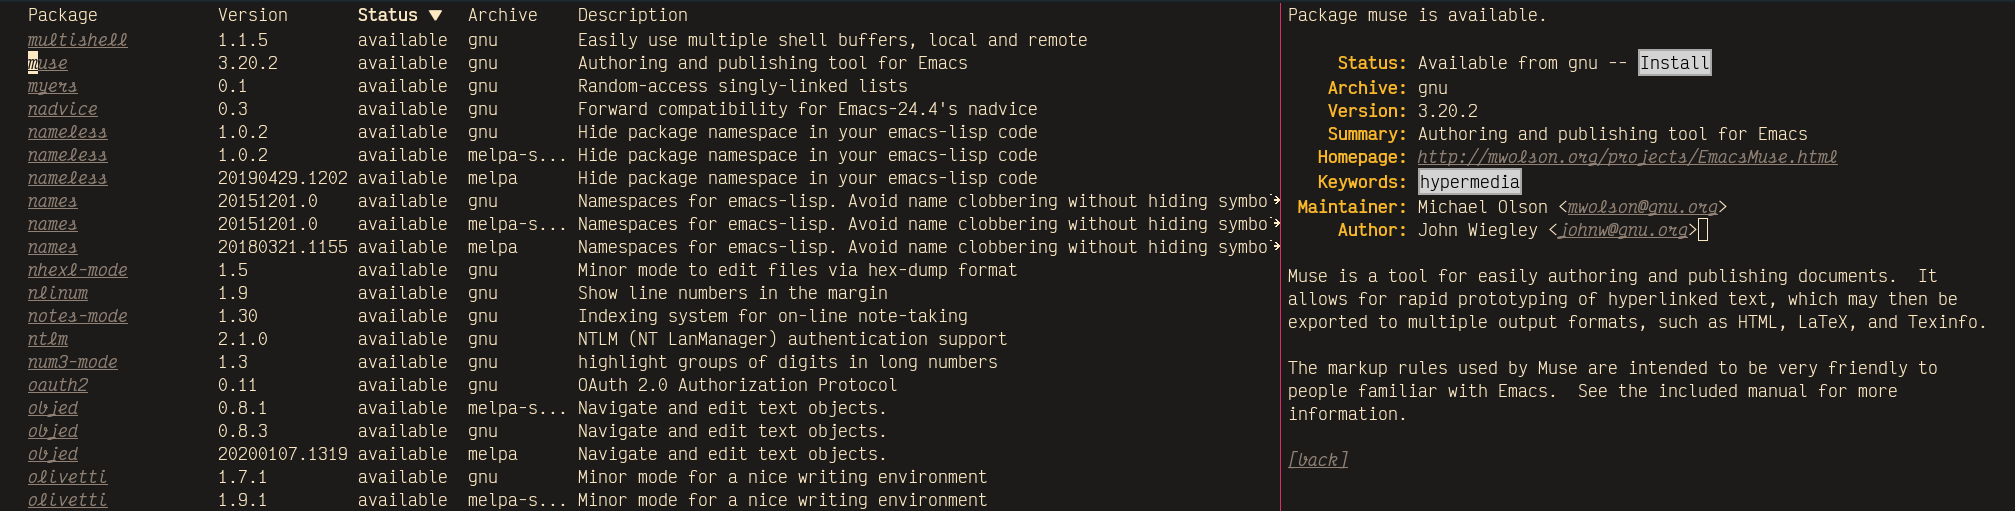Open the nadvice package details
The image size is (2015, 511).
(x=62, y=109)
